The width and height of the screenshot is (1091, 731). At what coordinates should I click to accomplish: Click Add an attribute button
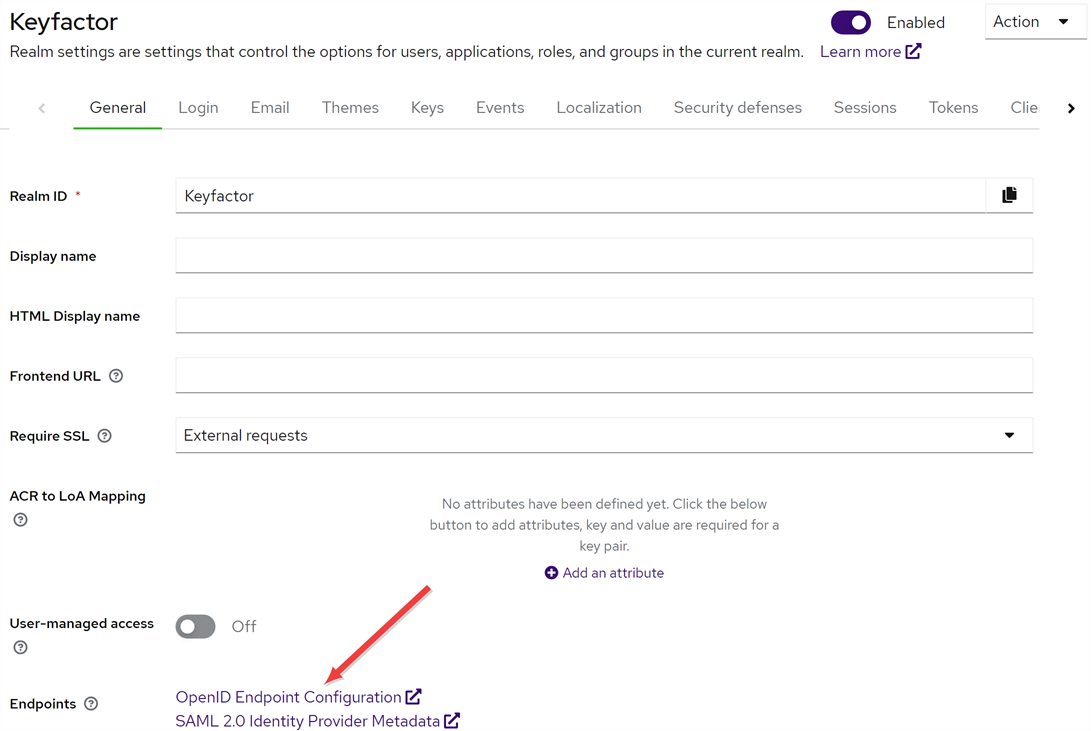coord(604,573)
